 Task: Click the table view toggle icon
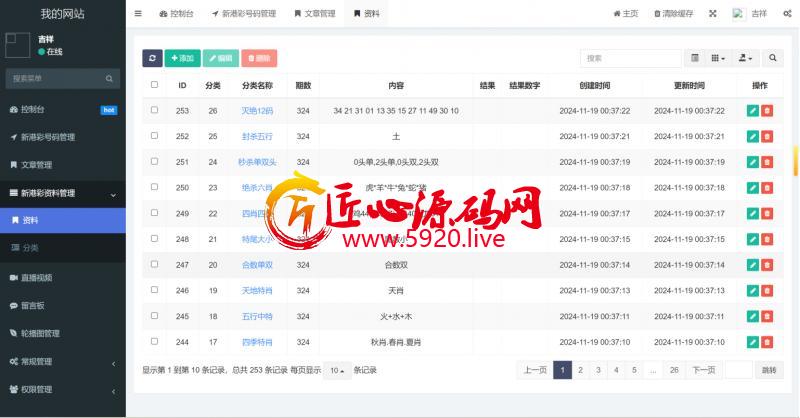pyautogui.click(x=695, y=59)
